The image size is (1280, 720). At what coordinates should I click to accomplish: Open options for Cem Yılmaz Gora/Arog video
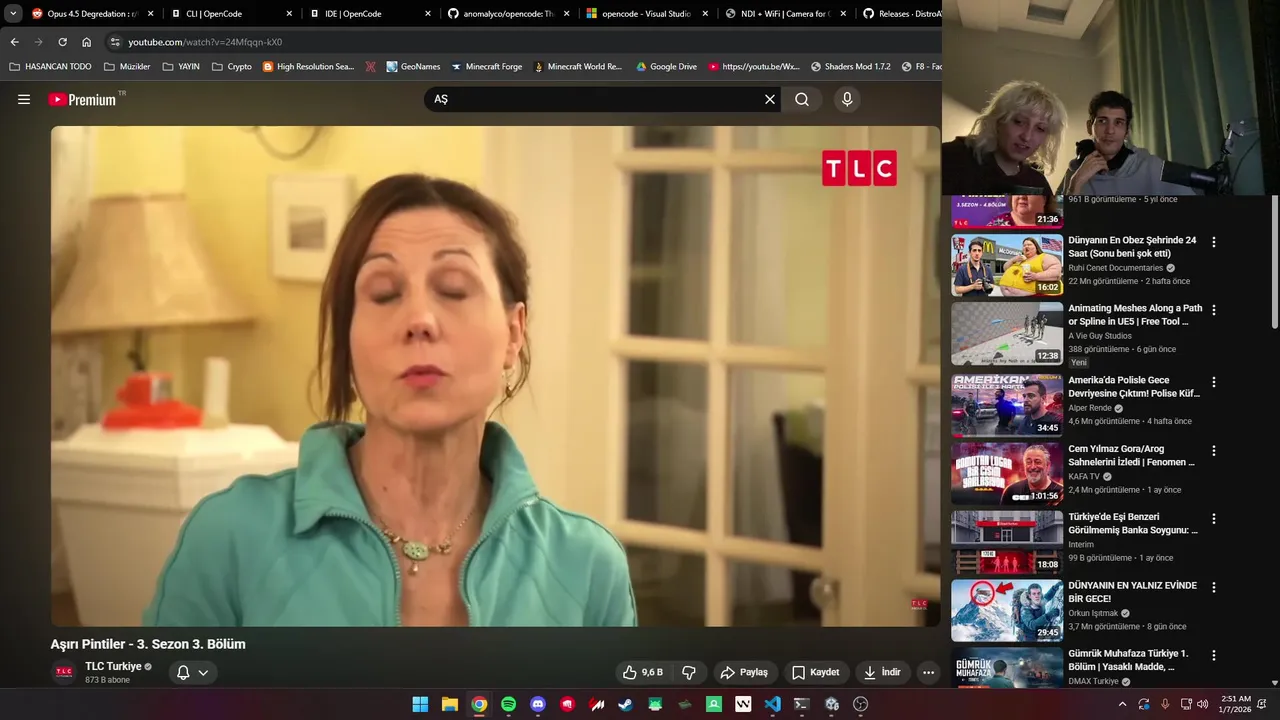pyautogui.click(x=1214, y=450)
